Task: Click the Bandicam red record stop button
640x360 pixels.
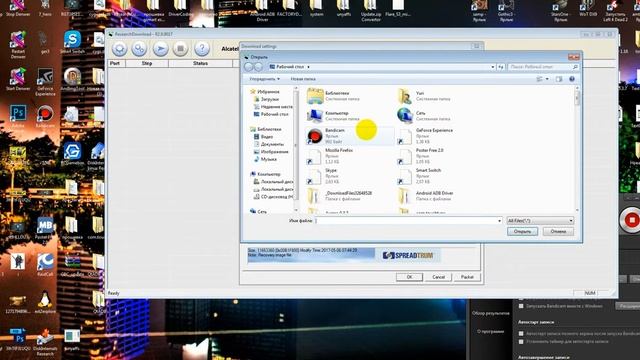Action: pyautogui.click(x=631, y=220)
